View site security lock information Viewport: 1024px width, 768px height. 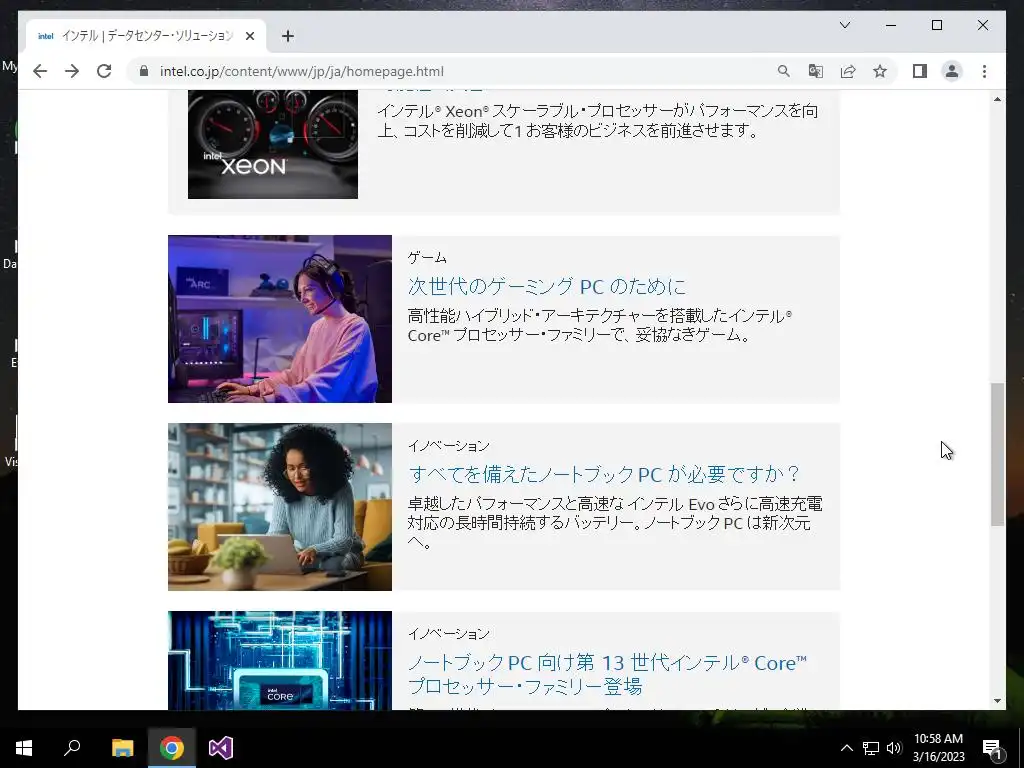coord(144,71)
